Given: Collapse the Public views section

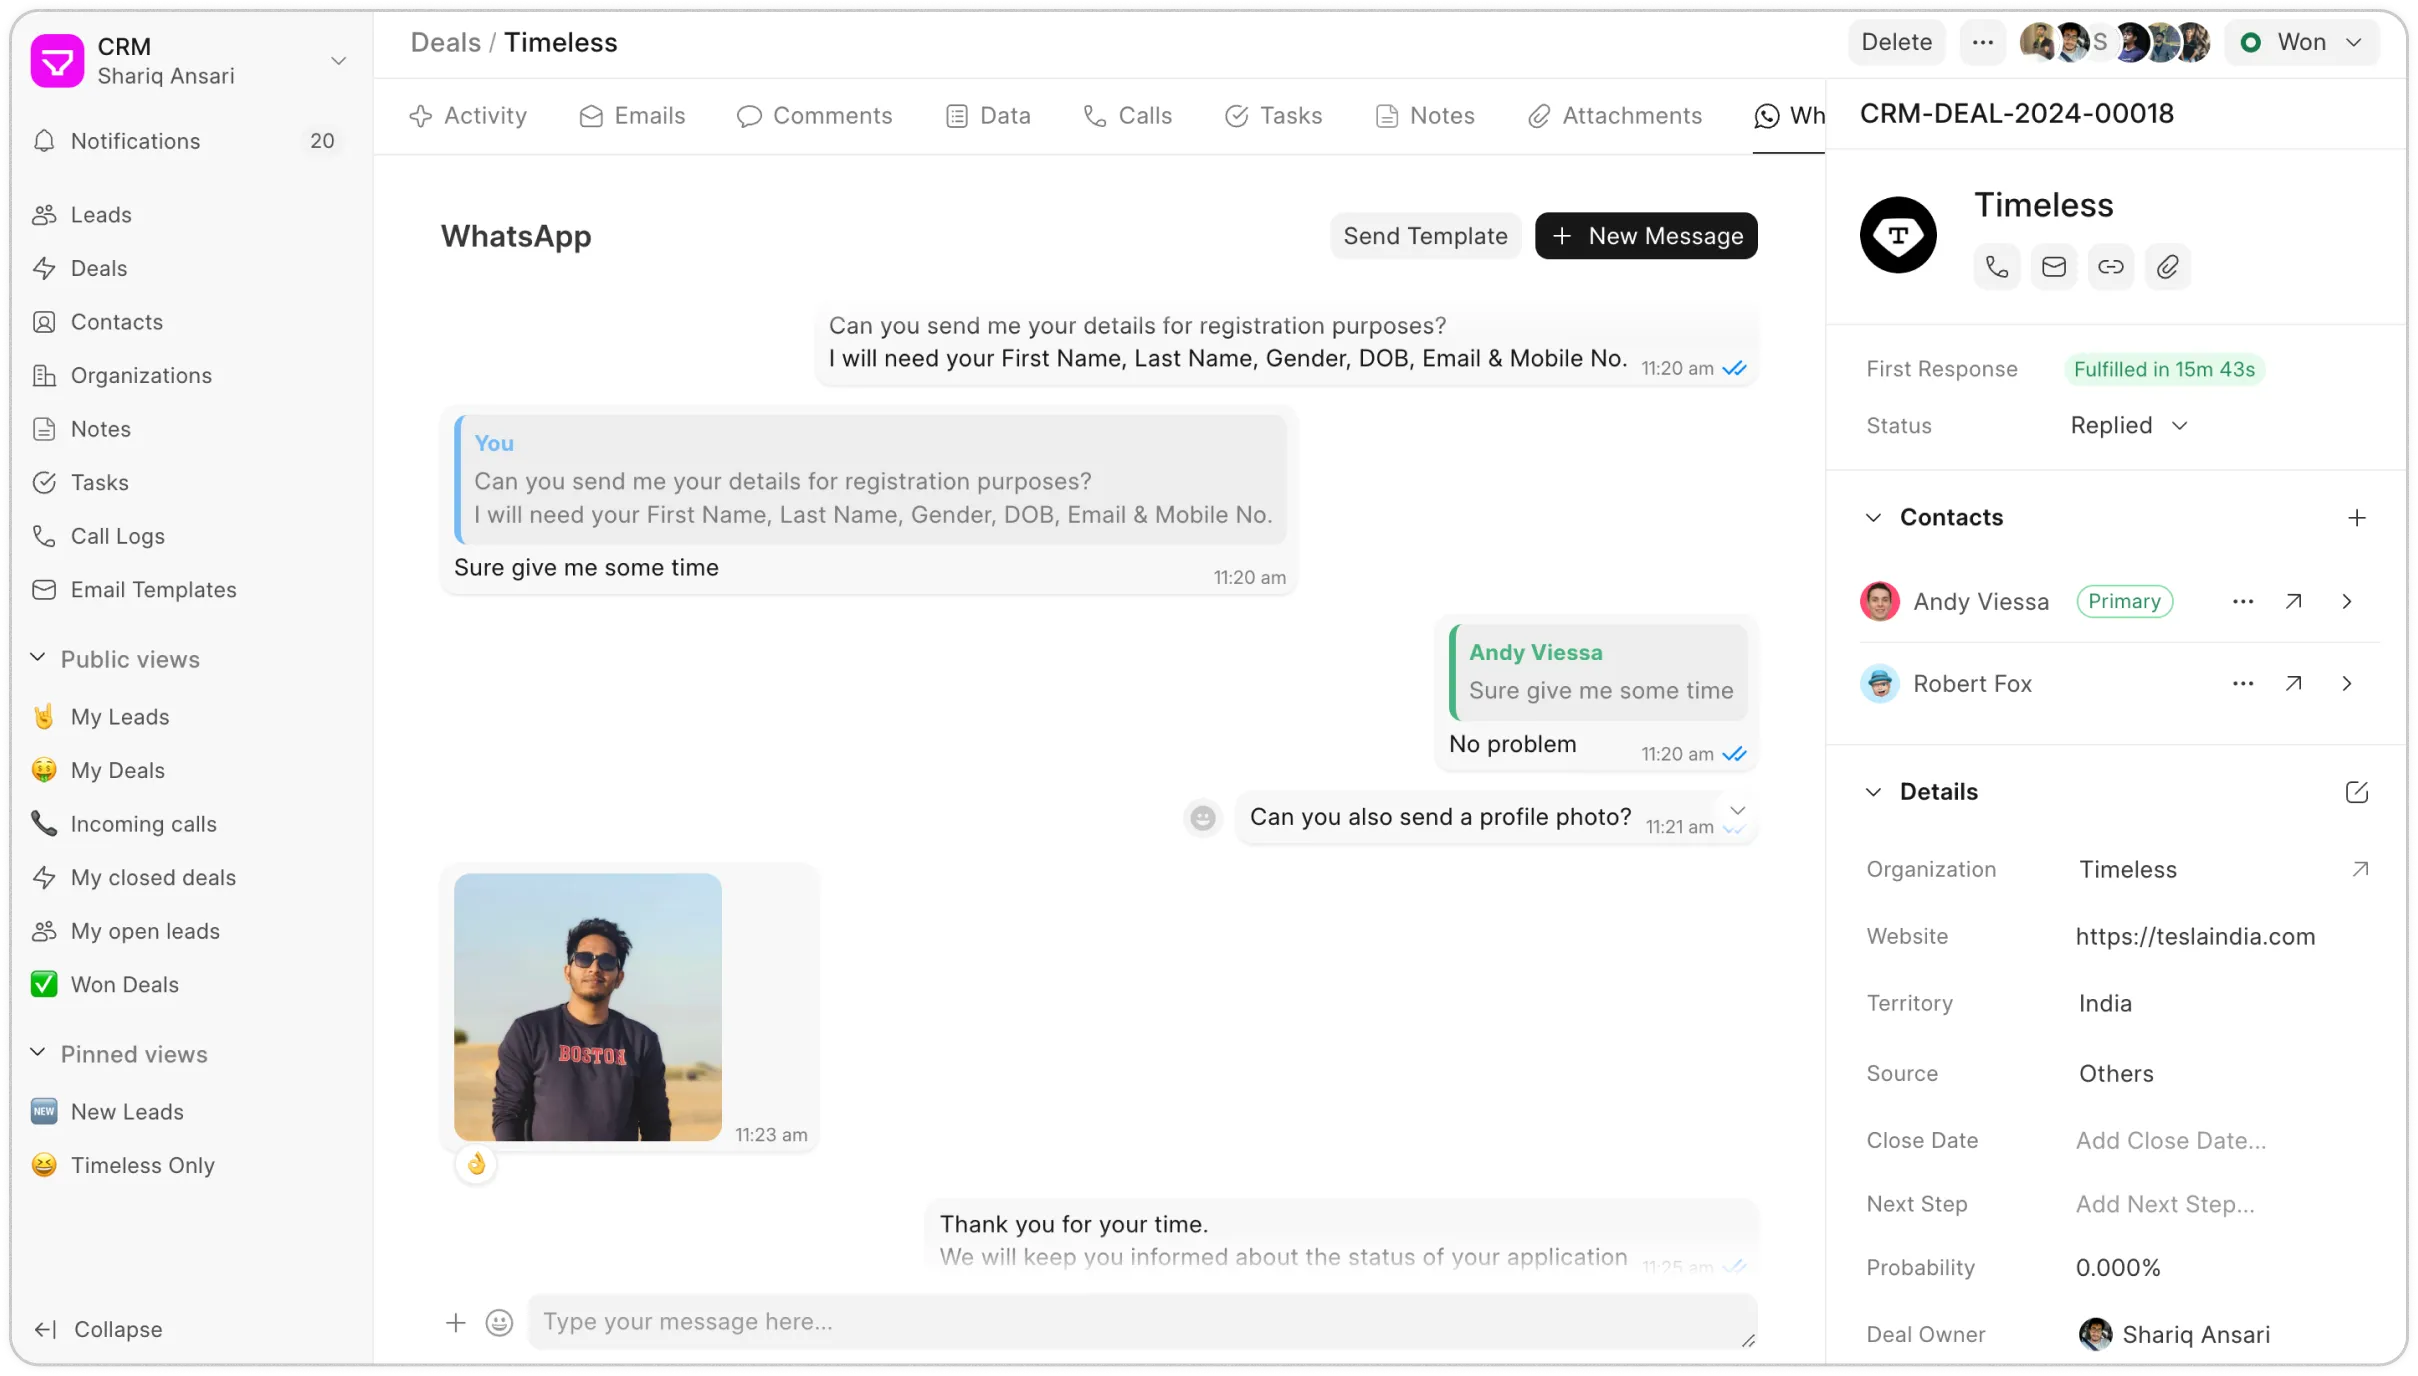Looking at the screenshot, I should point(38,659).
